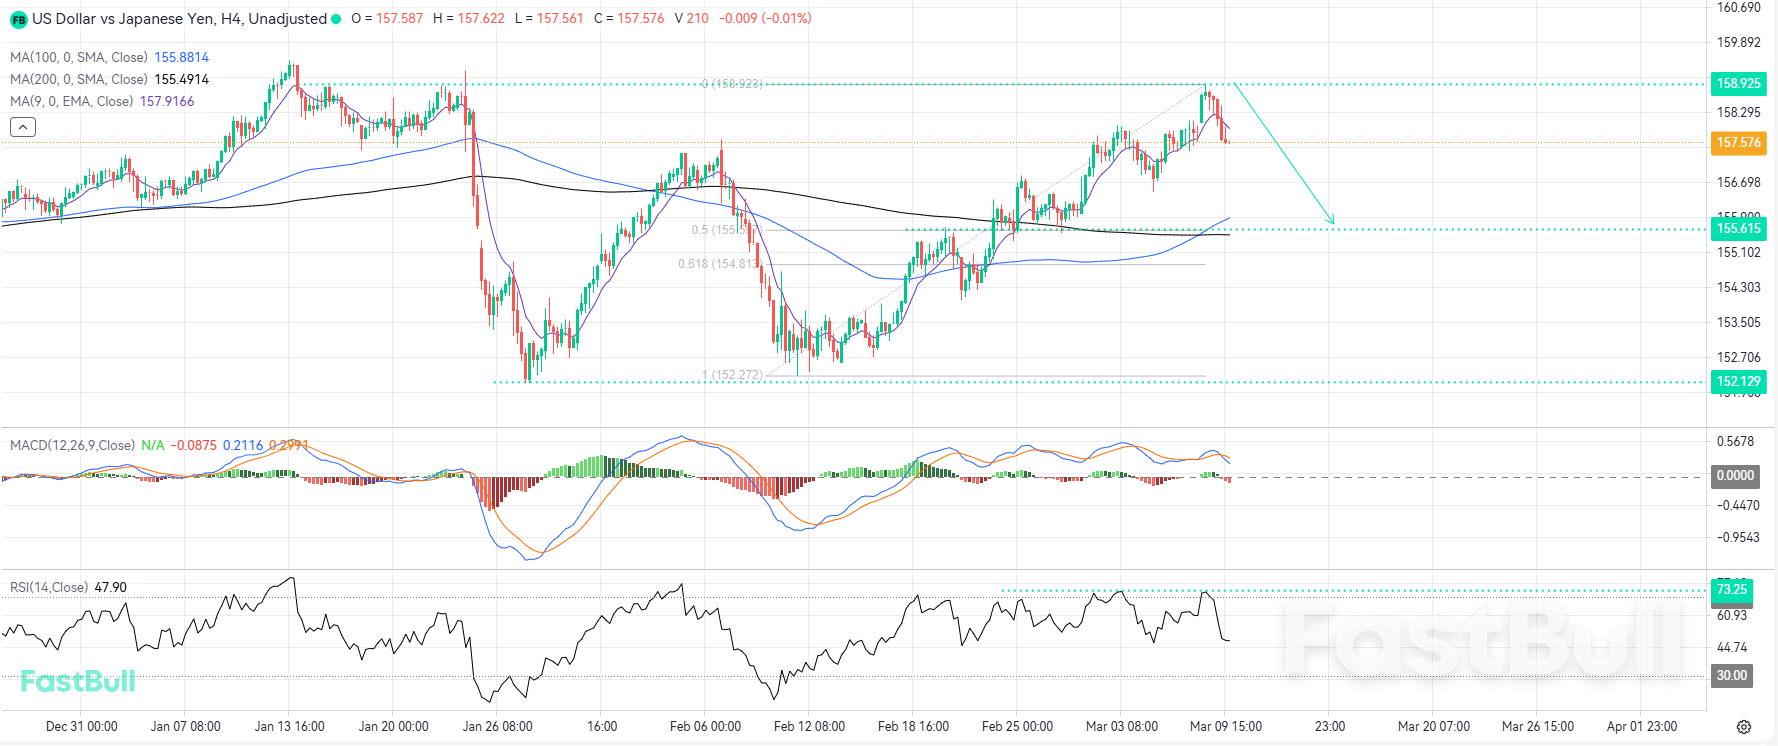Screen dimensions: 1778x746
Task: Collapse the indicator legend list
Action: (23, 127)
